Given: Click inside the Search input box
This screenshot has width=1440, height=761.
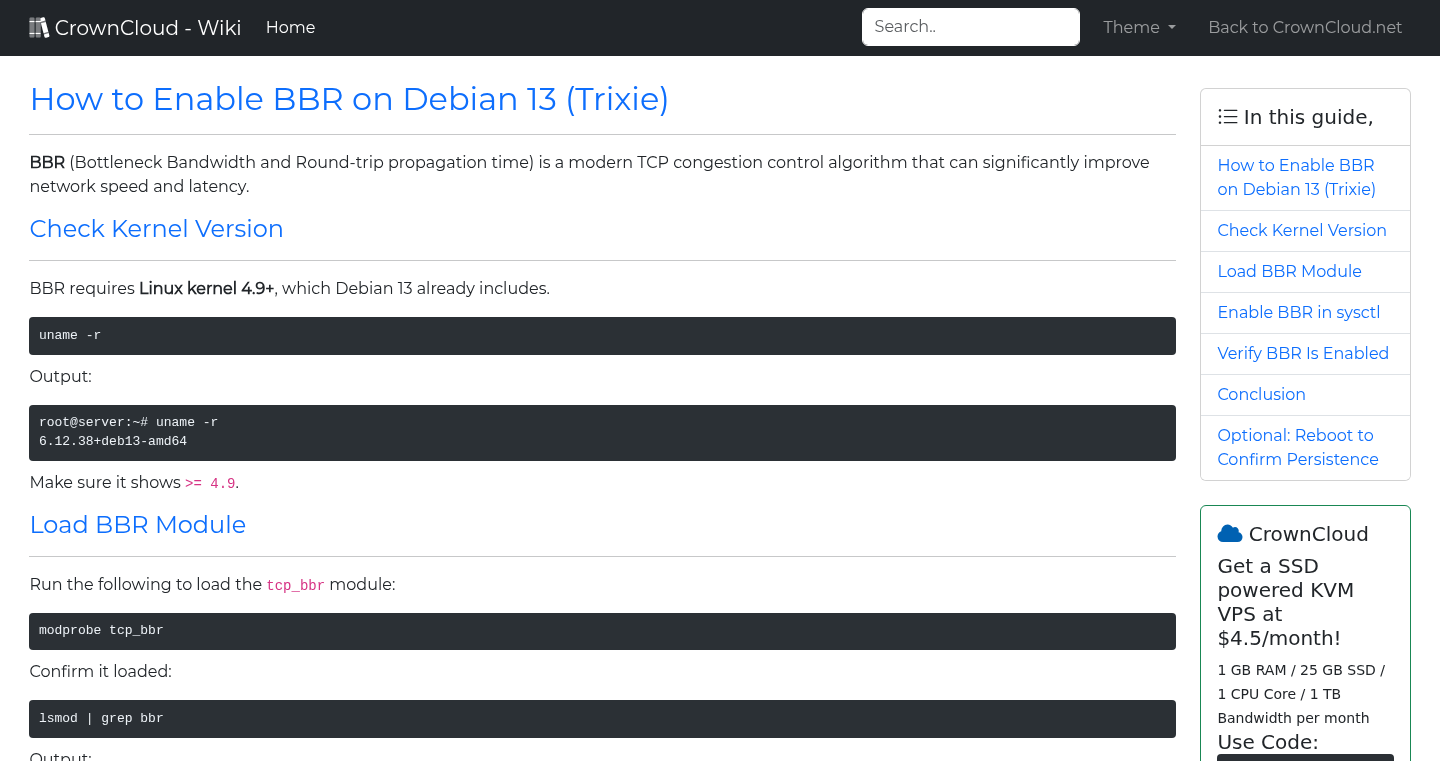Looking at the screenshot, I should point(969,27).
